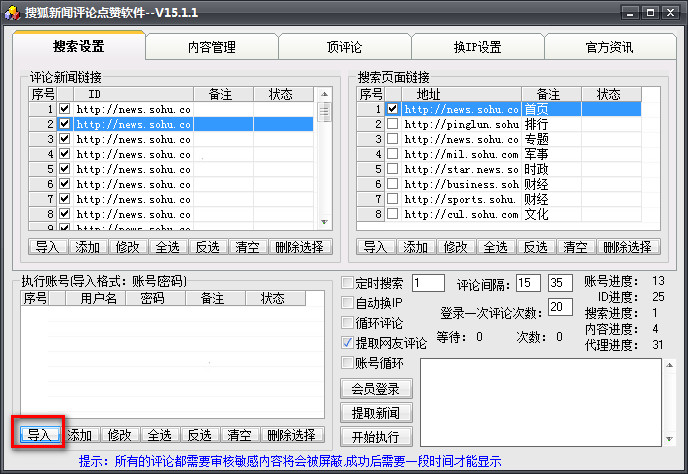
Task: Click 添加 under the 搜索页面链接 list
Action: pos(416,247)
